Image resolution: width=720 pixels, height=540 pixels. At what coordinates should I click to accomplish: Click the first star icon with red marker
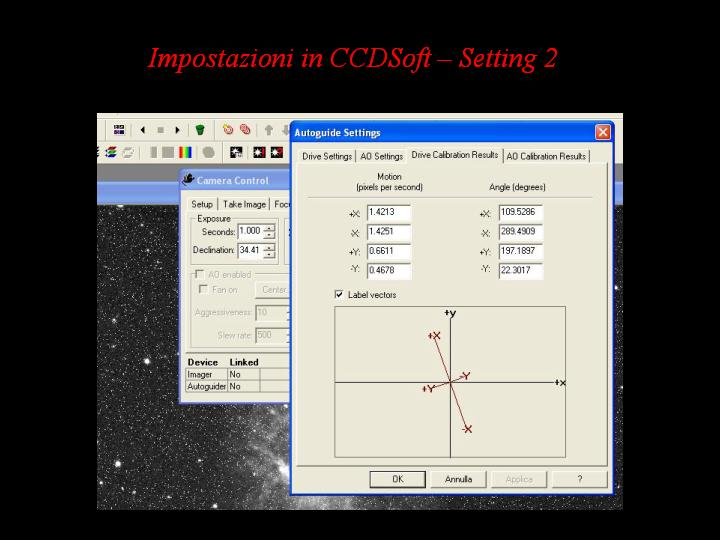point(259,152)
